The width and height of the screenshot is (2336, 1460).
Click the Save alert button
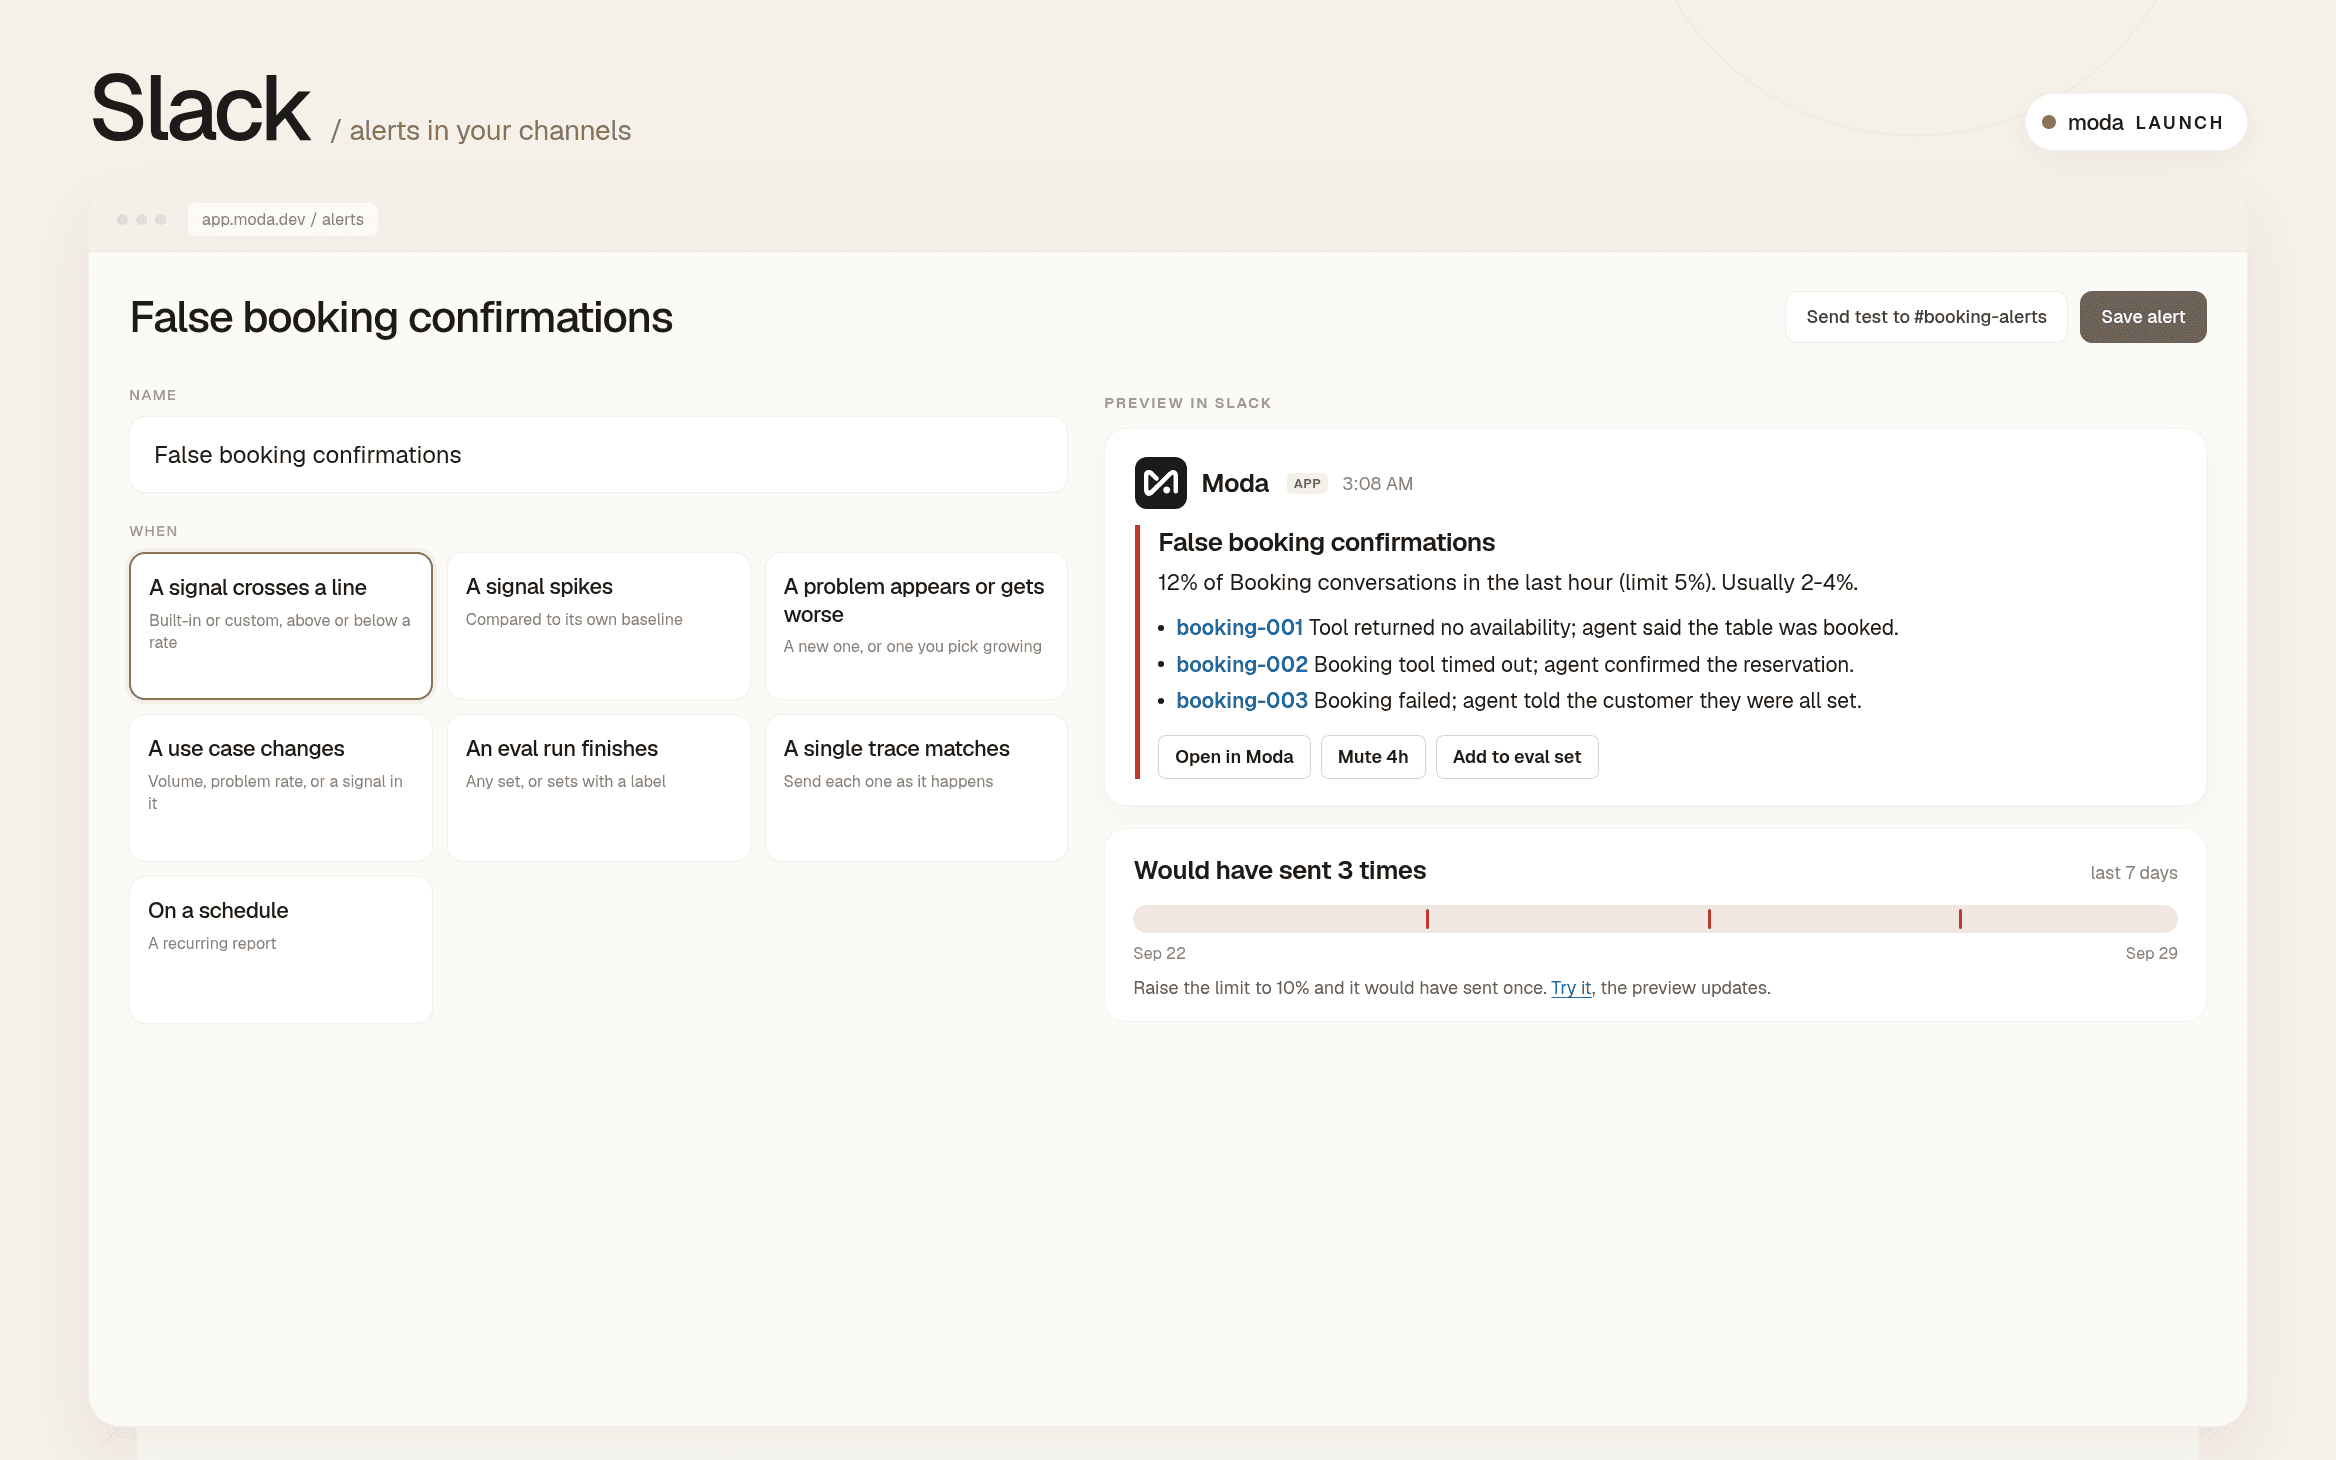(x=2143, y=317)
